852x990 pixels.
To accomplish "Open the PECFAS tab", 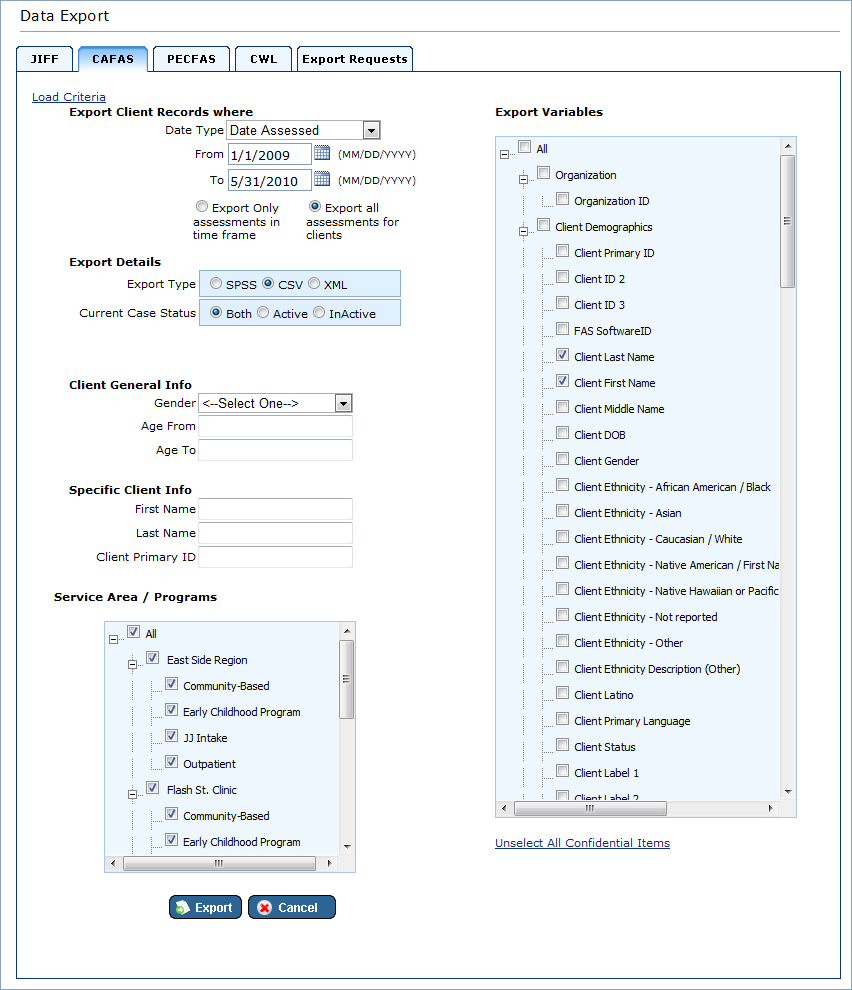I will (x=191, y=59).
